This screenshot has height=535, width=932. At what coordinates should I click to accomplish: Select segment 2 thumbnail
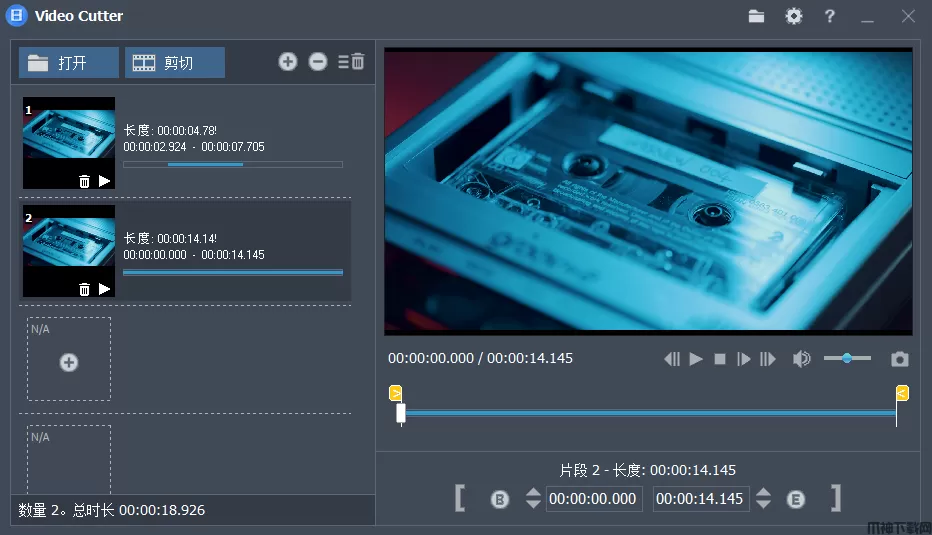[69, 251]
